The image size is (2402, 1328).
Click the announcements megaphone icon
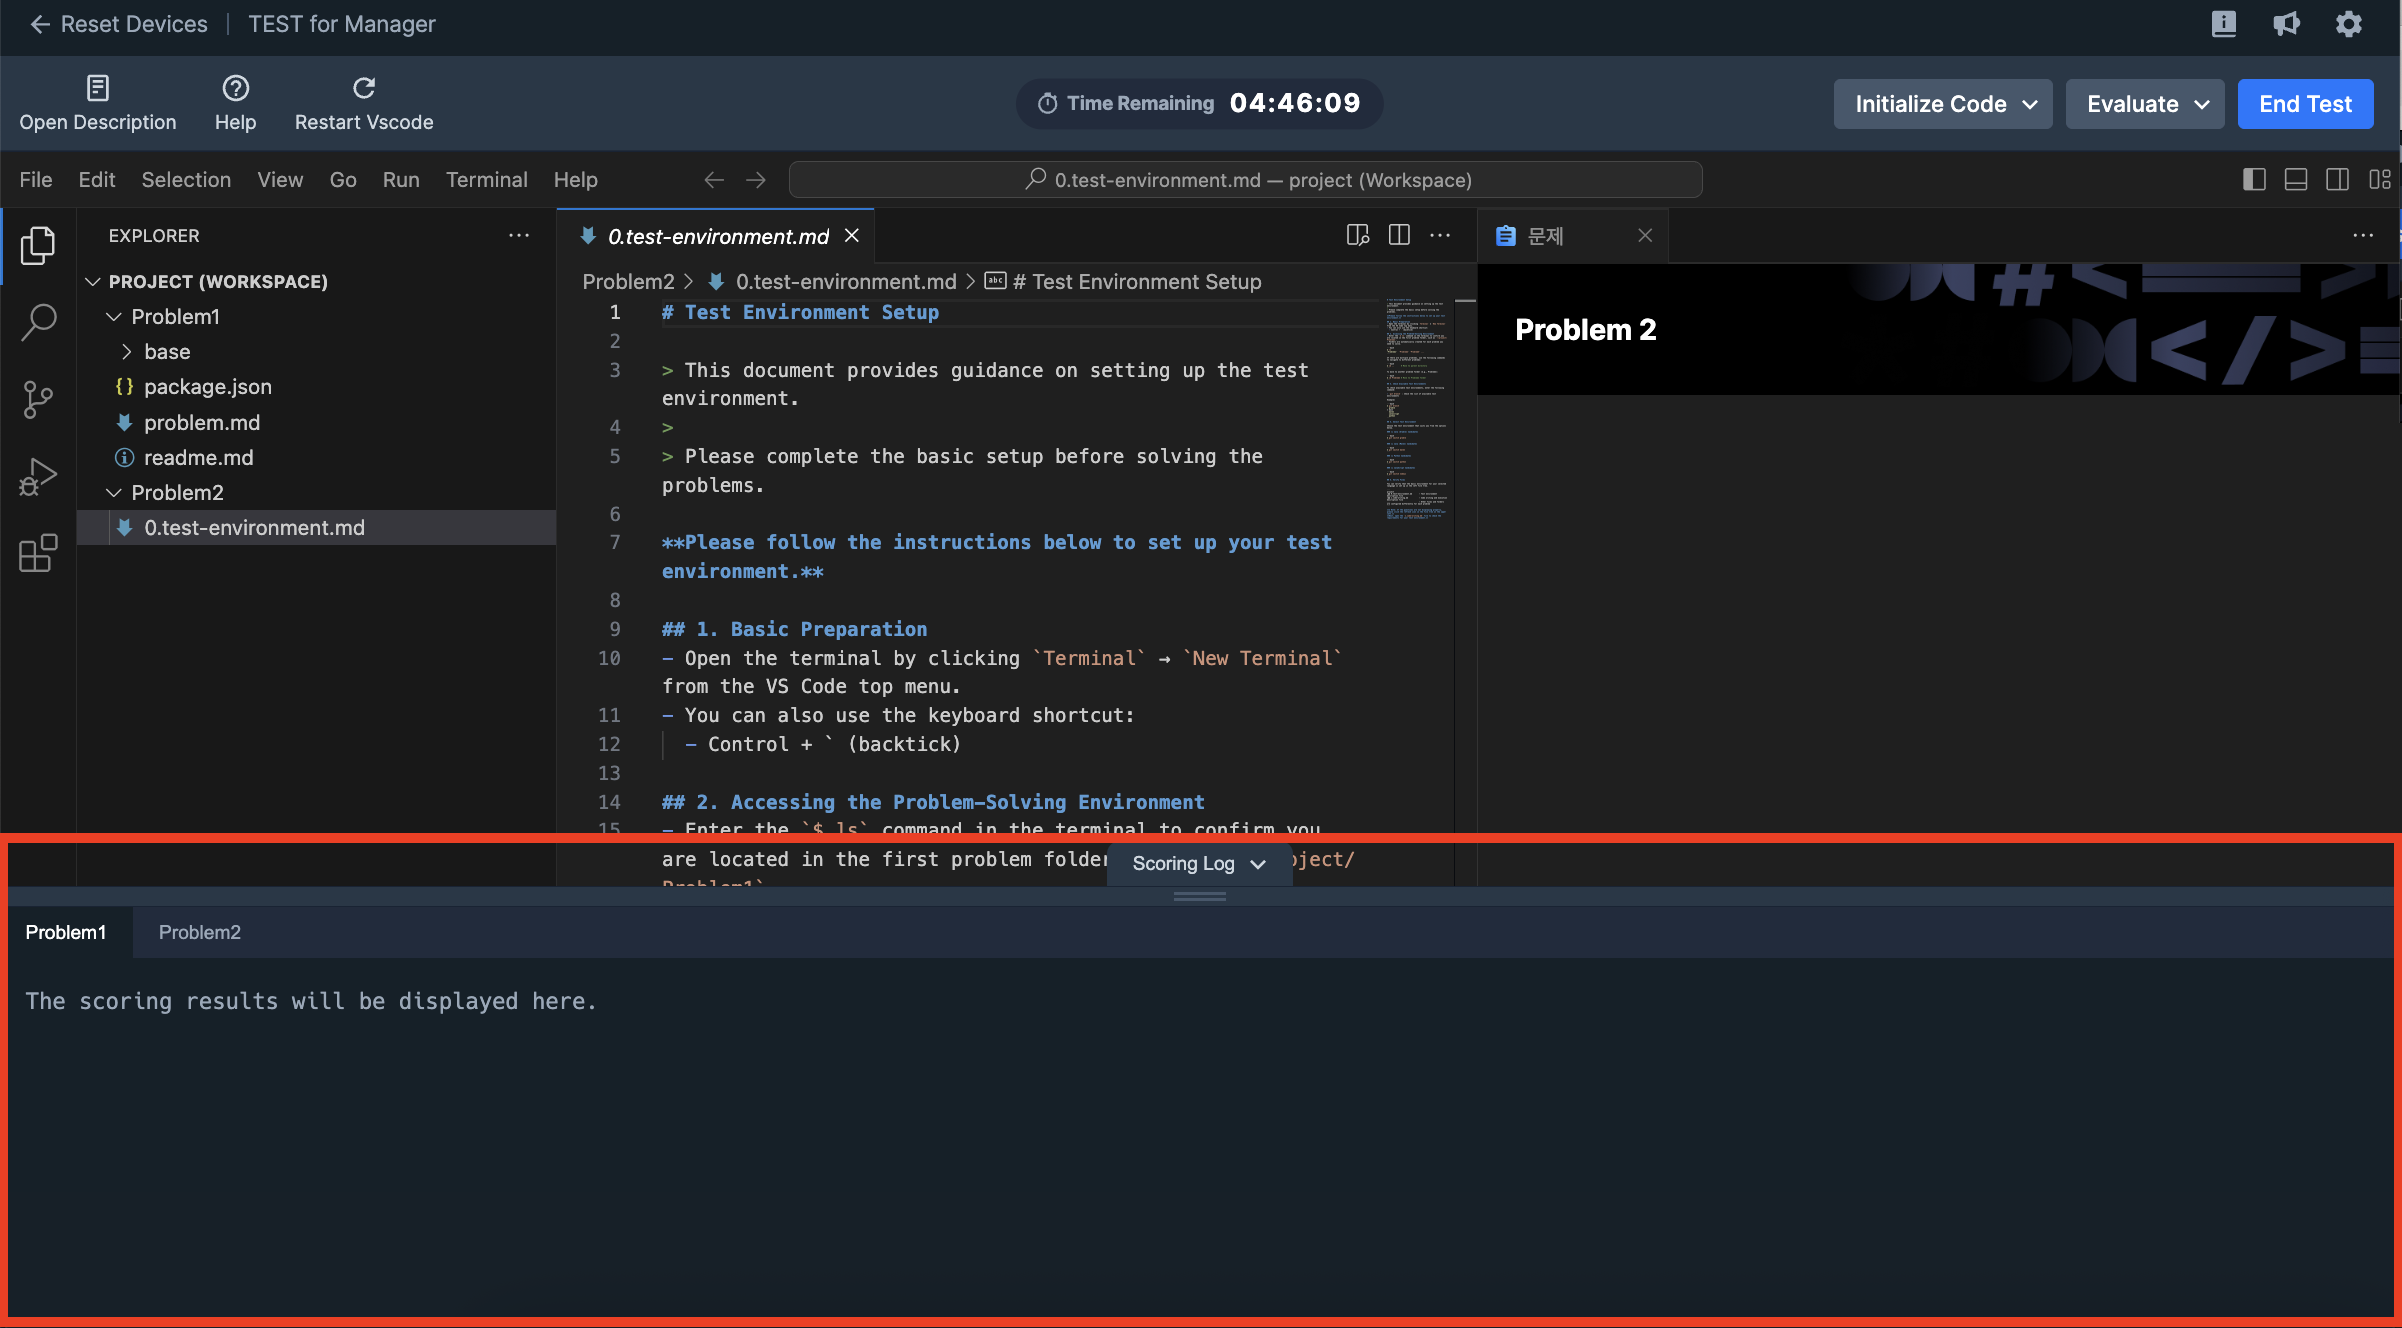(x=2286, y=23)
